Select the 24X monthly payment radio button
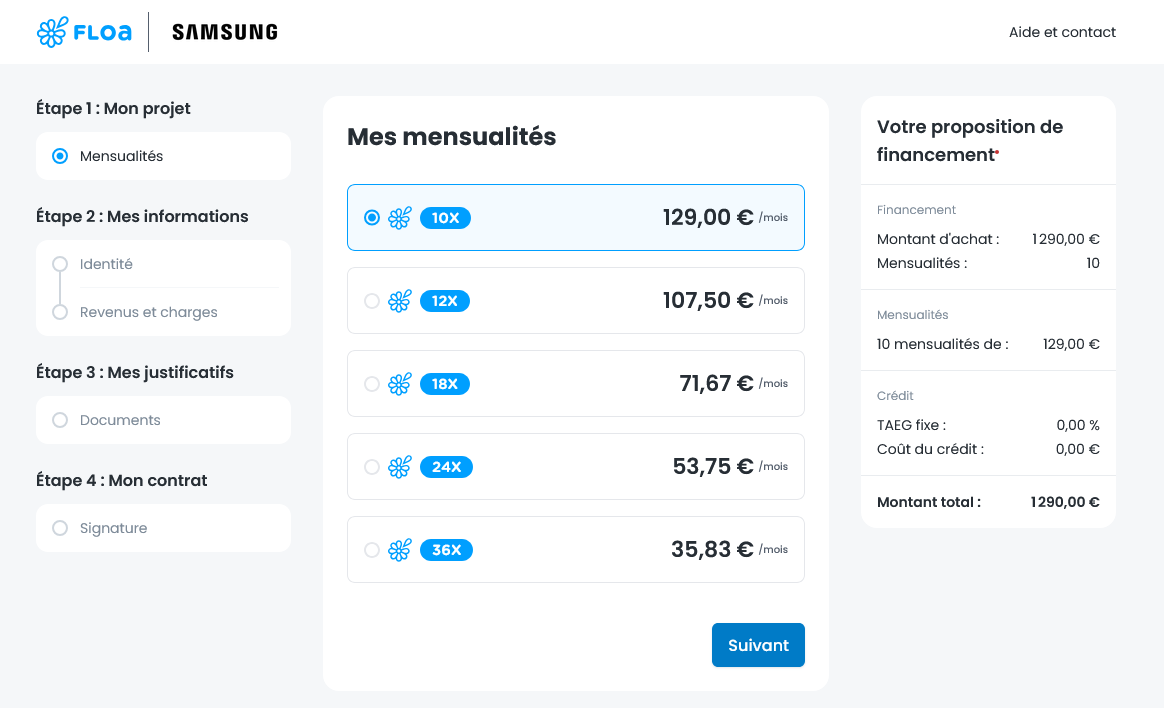The image size is (1164, 708). [372, 467]
